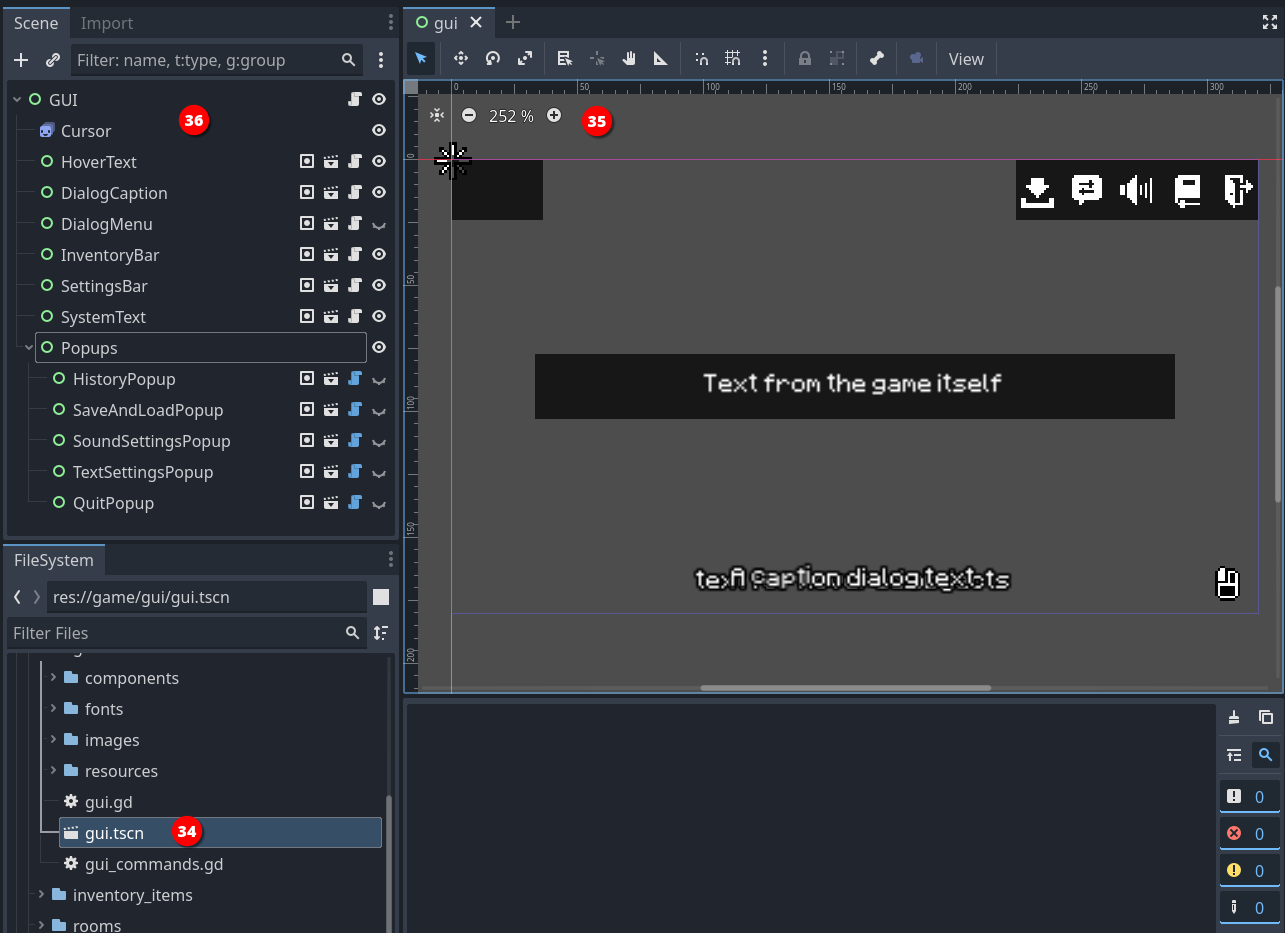Open the View menu in the toolbar

click(x=966, y=59)
